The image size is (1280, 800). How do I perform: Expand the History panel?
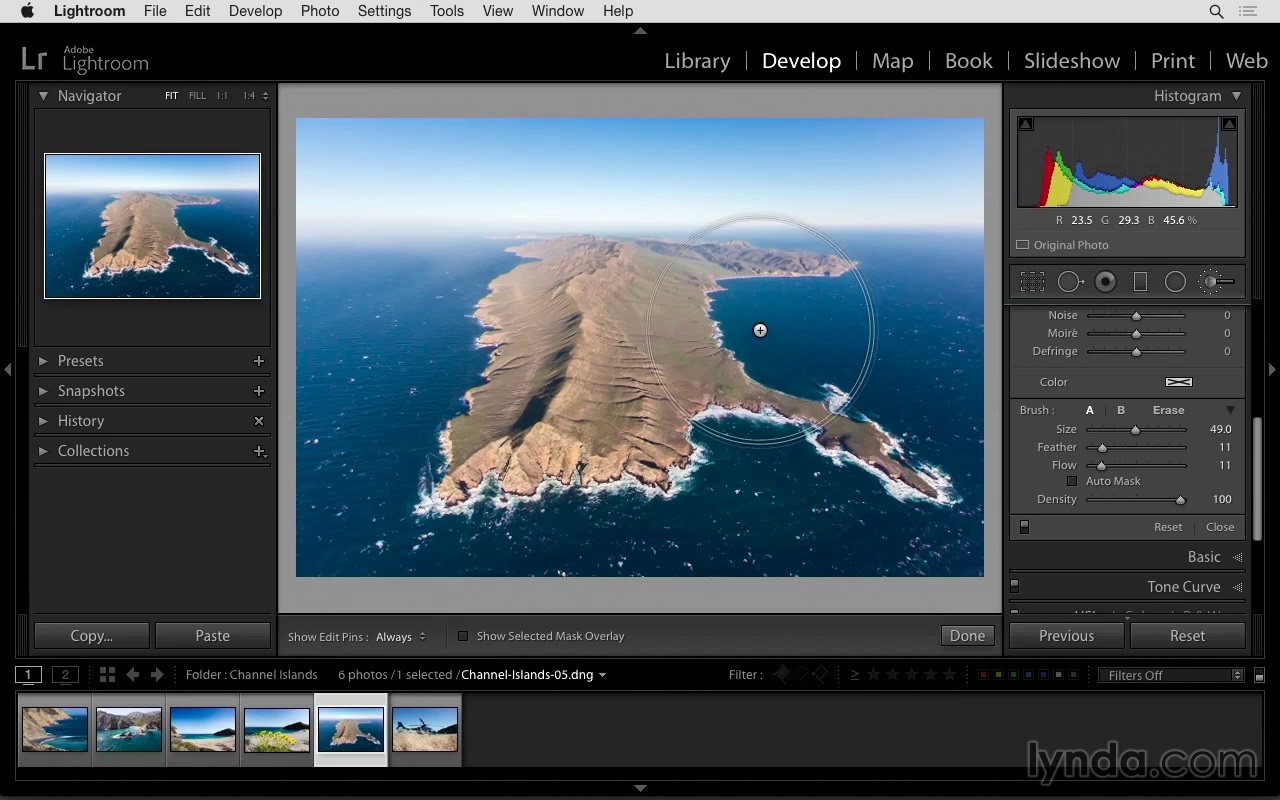43,421
